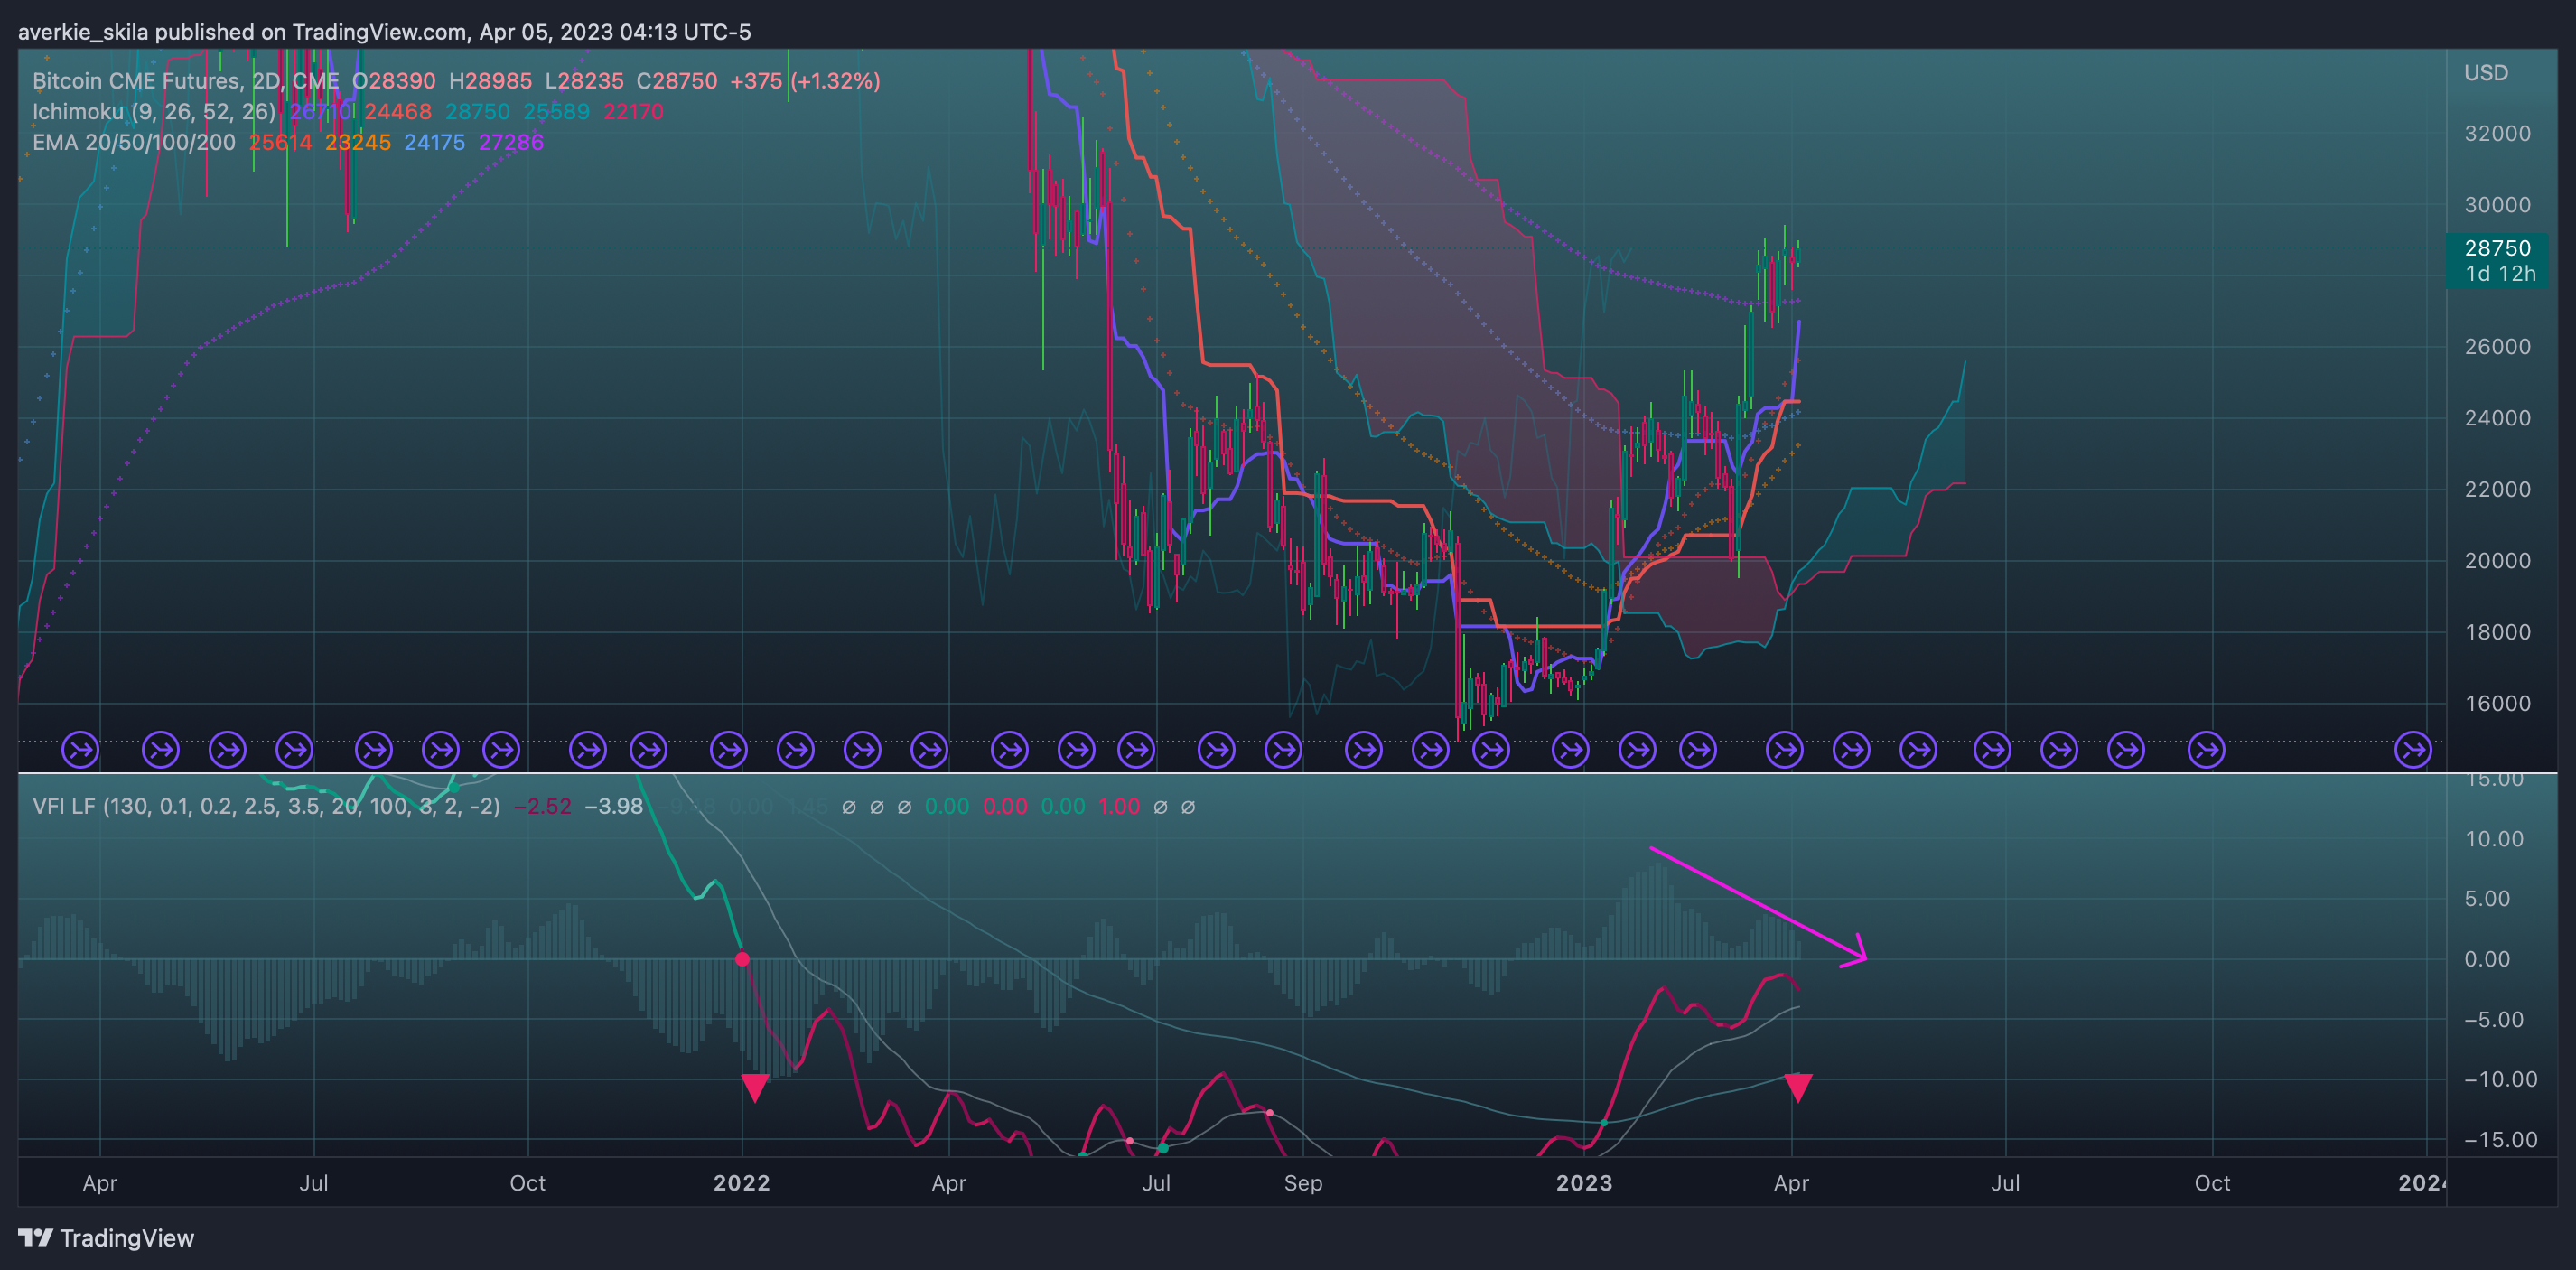Viewport: 2576px width, 1270px height.
Task: Click the VFI legend value 1.00
Action: (1119, 806)
